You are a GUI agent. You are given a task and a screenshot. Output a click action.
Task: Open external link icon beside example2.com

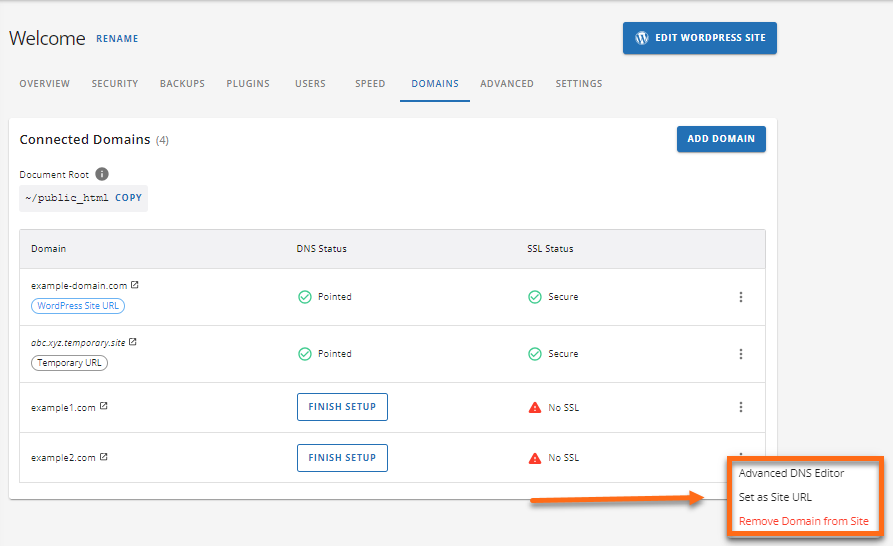pyautogui.click(x=103, y=457)
